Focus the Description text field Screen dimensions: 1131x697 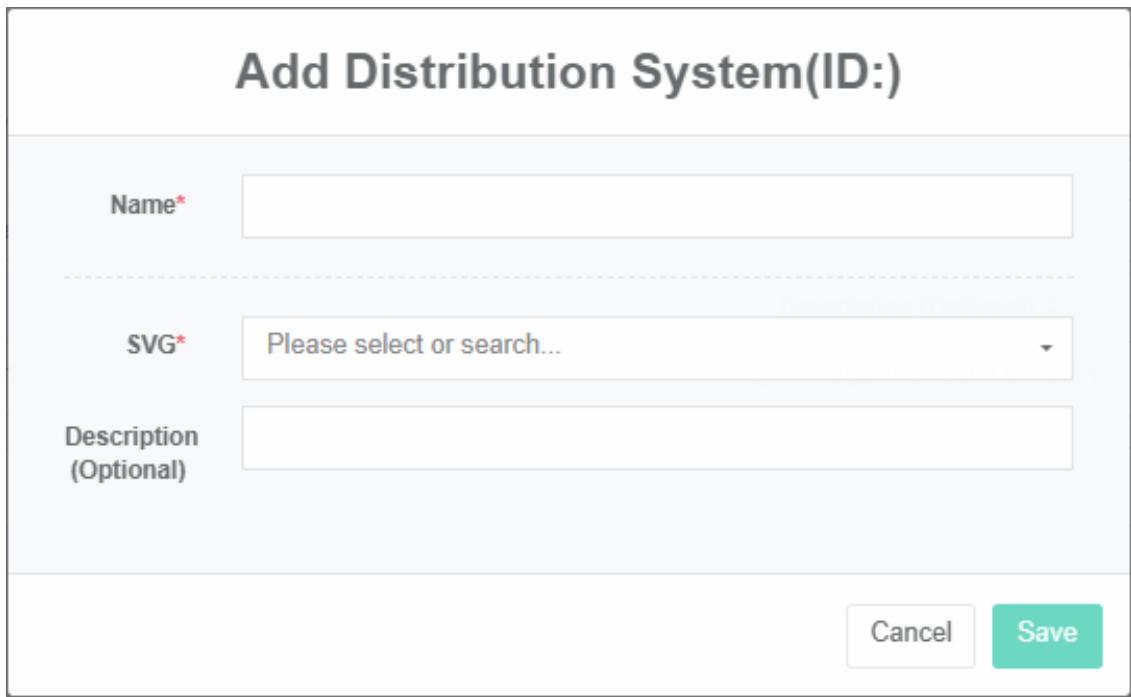point(656,438)
